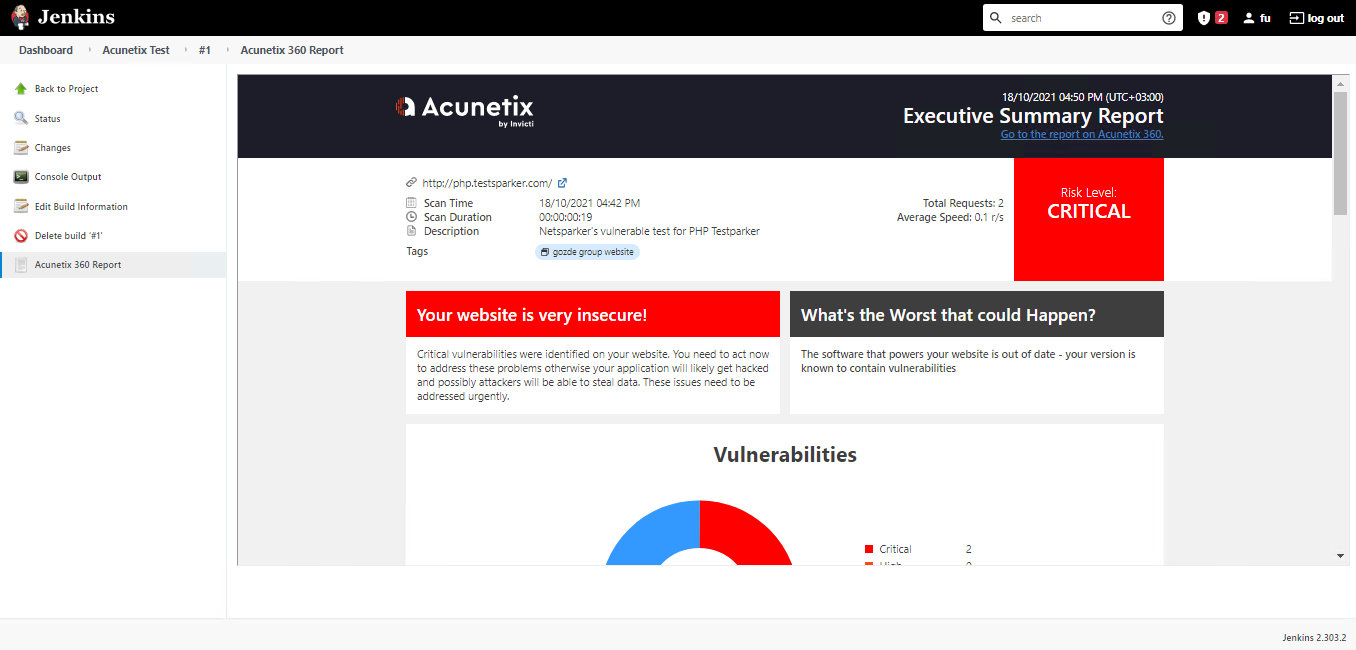Click the external-link icon beside the URL

tap(562, 183)
